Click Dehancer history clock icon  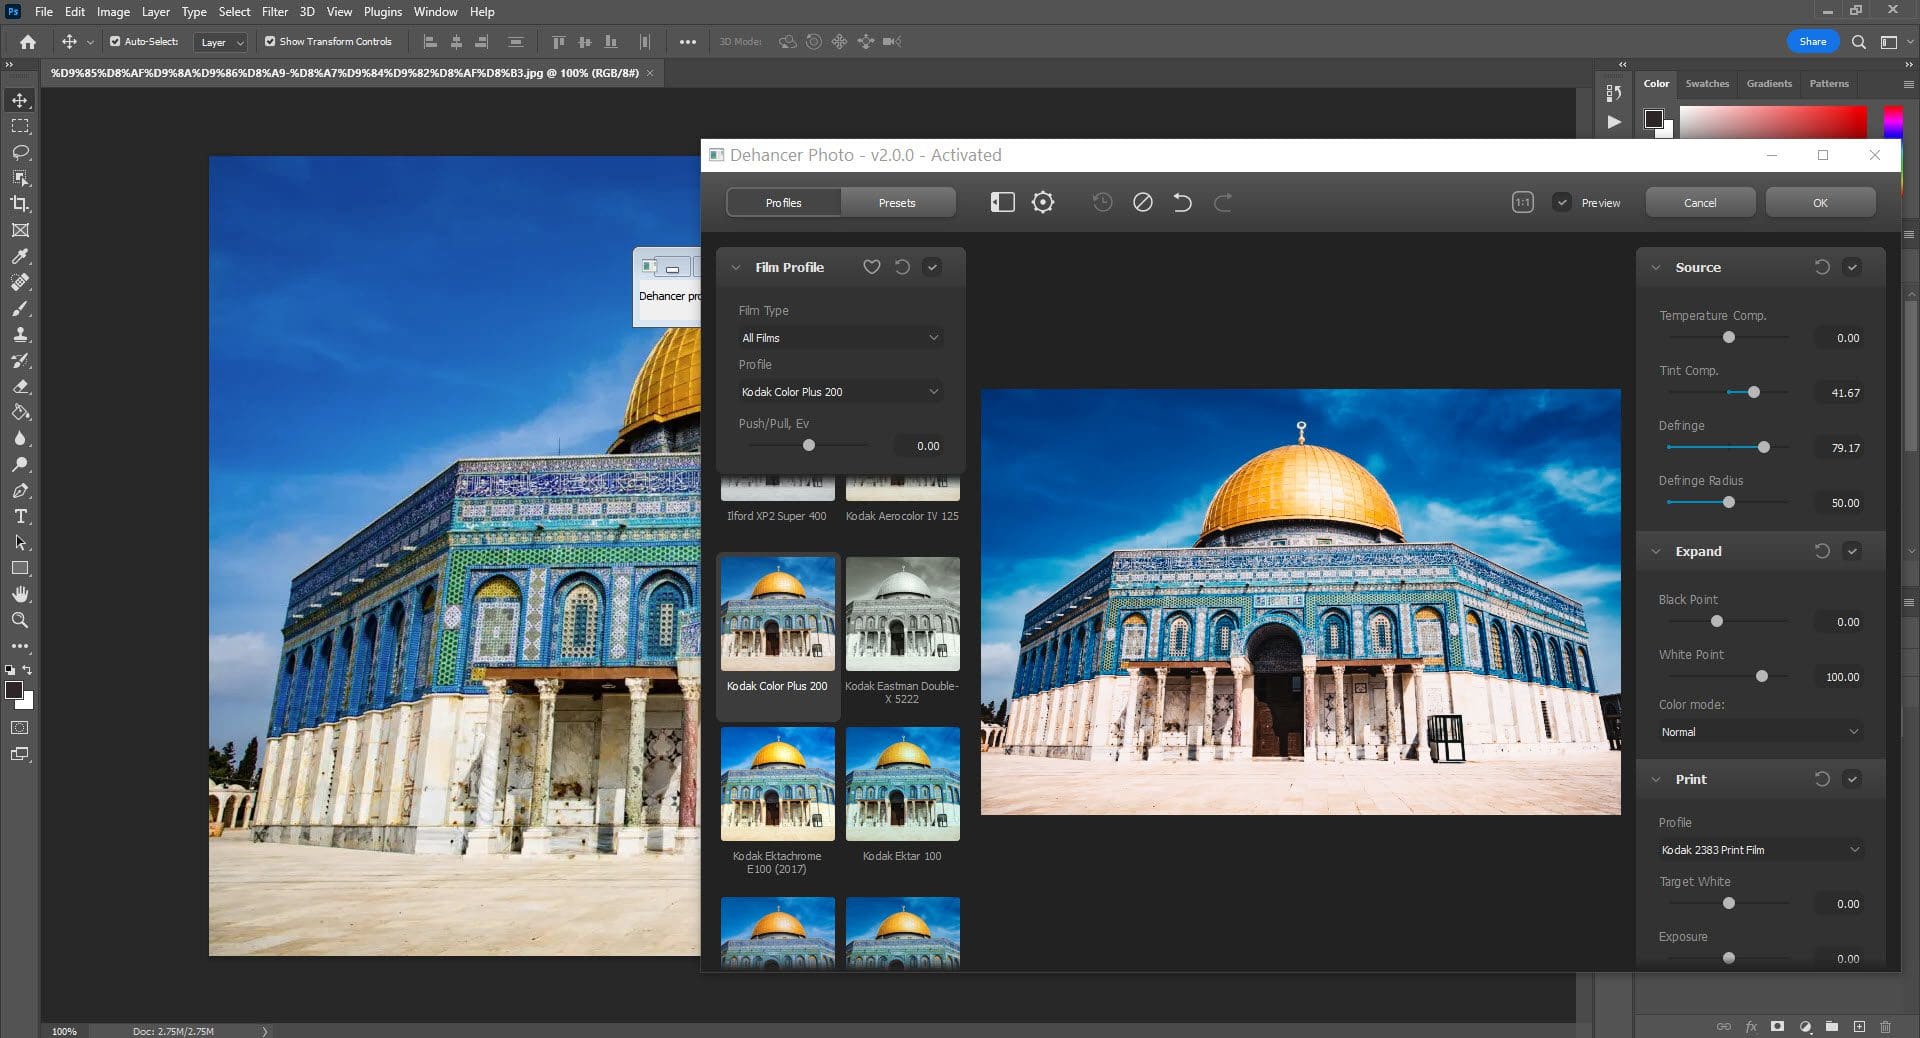(x=1102, y=203)
